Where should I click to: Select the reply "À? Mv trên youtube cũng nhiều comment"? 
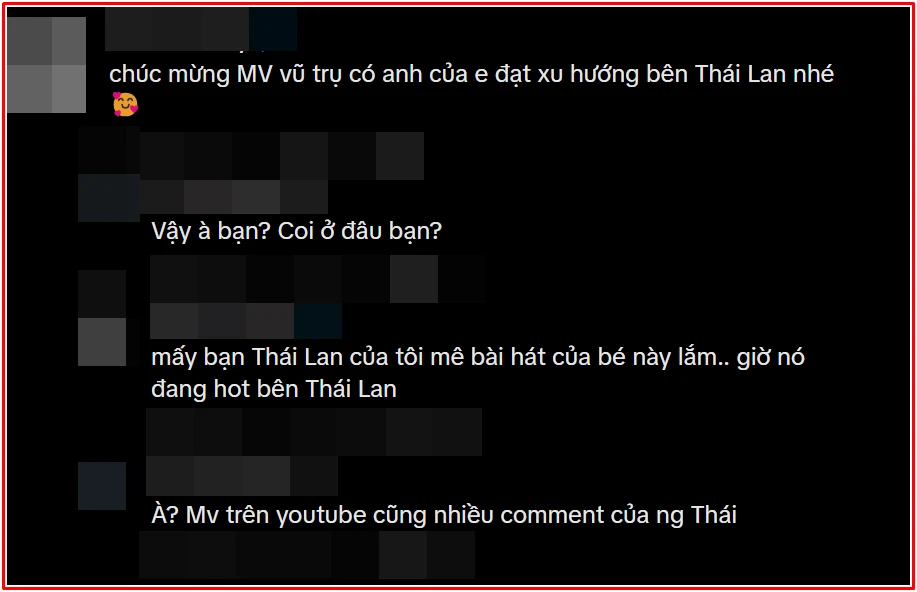444,515
